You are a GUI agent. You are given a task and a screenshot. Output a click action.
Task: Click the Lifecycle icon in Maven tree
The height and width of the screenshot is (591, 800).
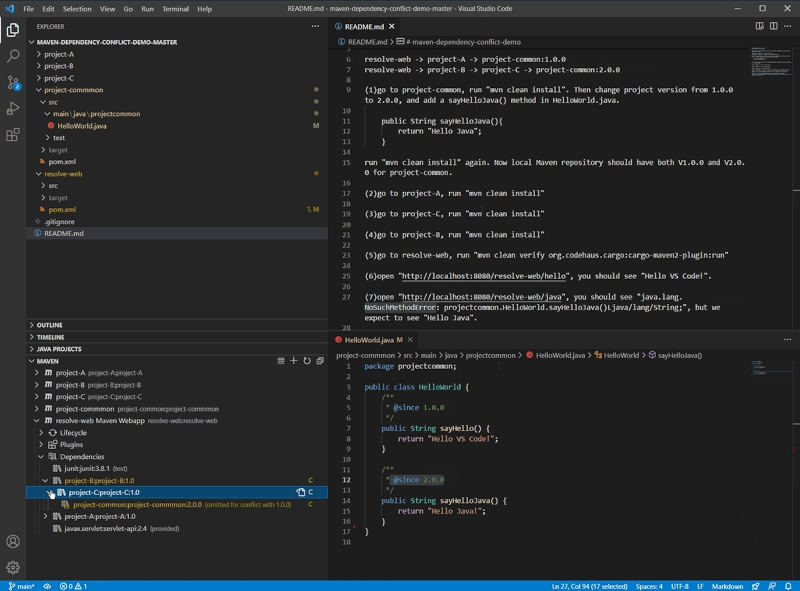point(53,433)
